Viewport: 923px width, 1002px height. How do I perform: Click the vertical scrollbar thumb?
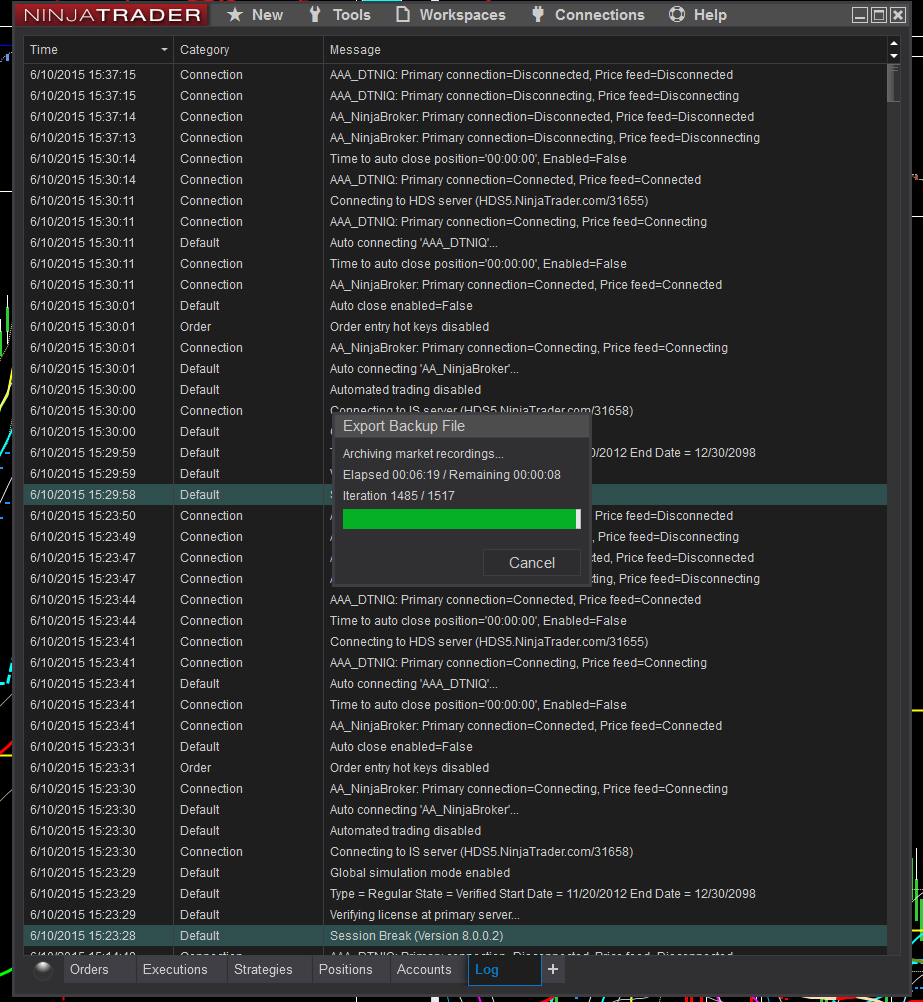pyautogui.click(x=894, y=83)
